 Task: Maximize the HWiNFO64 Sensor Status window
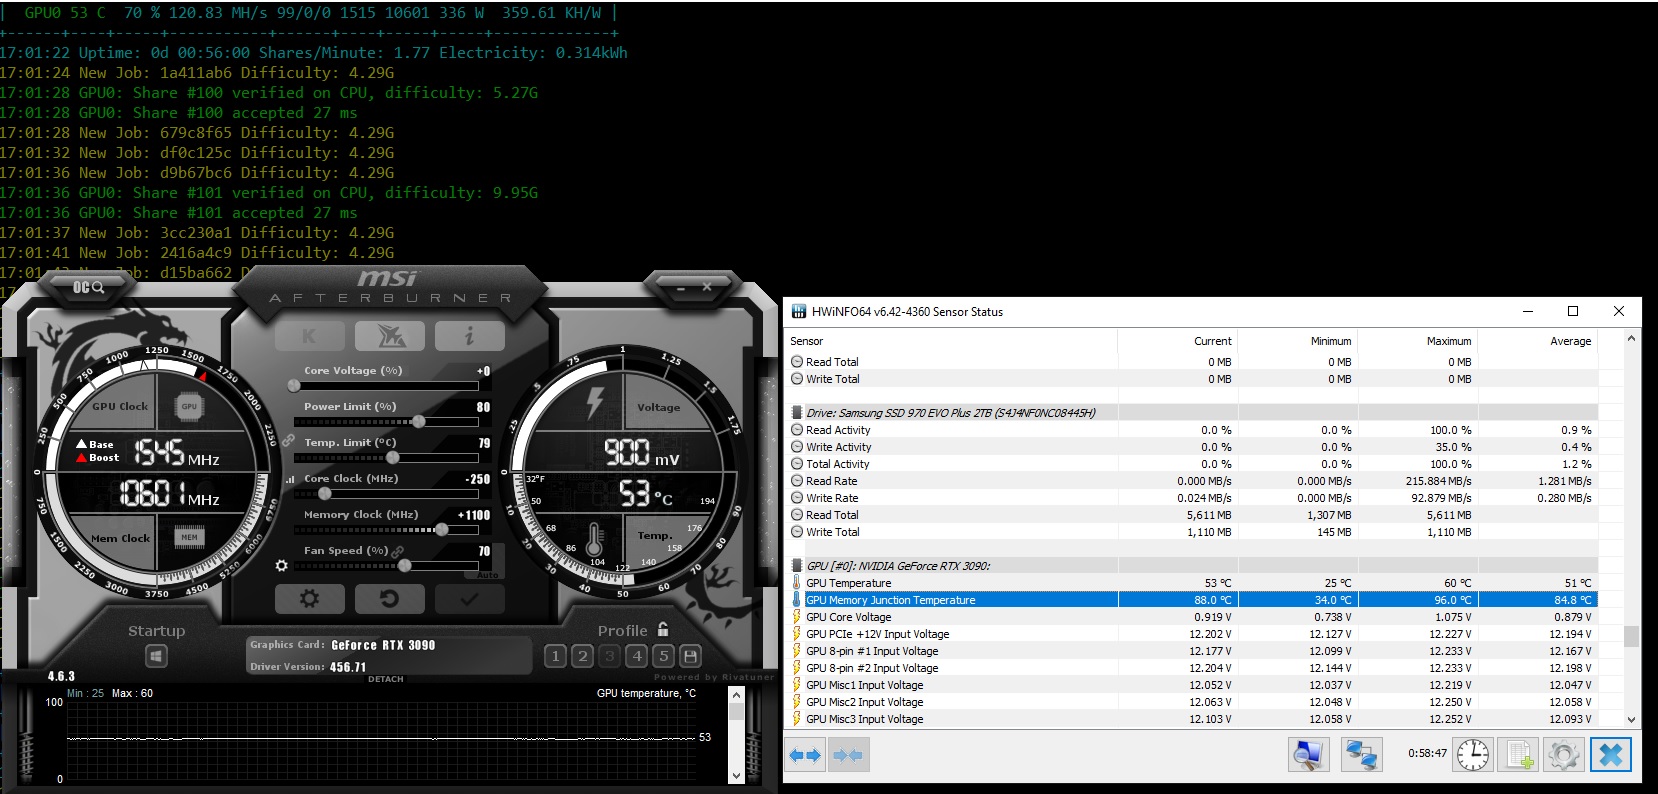pyautogui.click(x=1573, y=311)
